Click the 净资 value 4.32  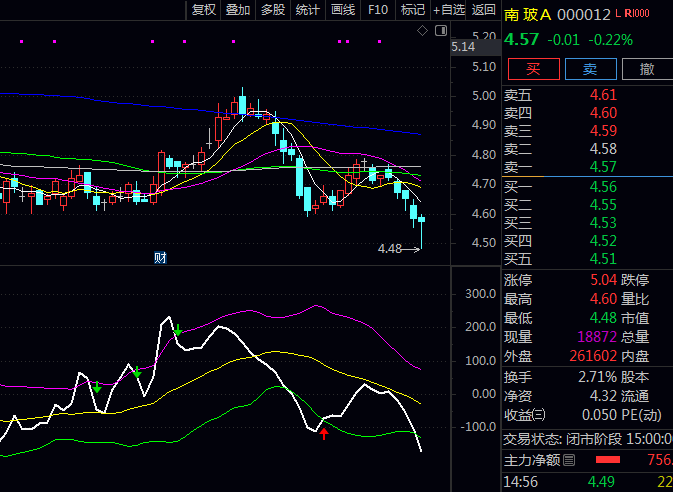point(603,395)
